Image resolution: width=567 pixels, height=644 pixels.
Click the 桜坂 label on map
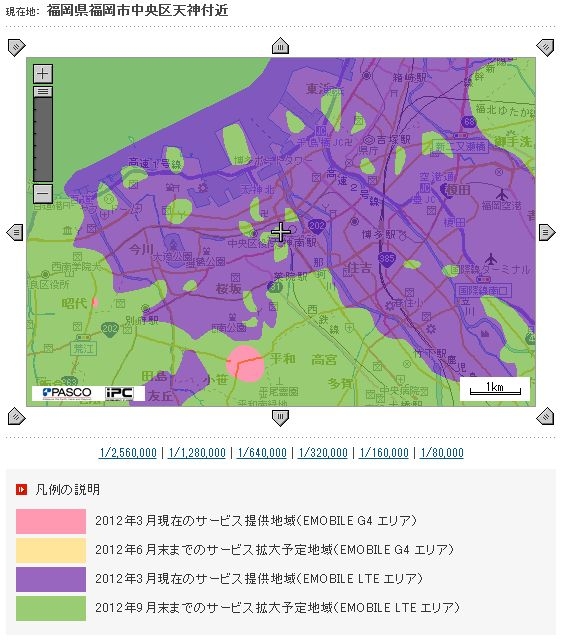229,289
